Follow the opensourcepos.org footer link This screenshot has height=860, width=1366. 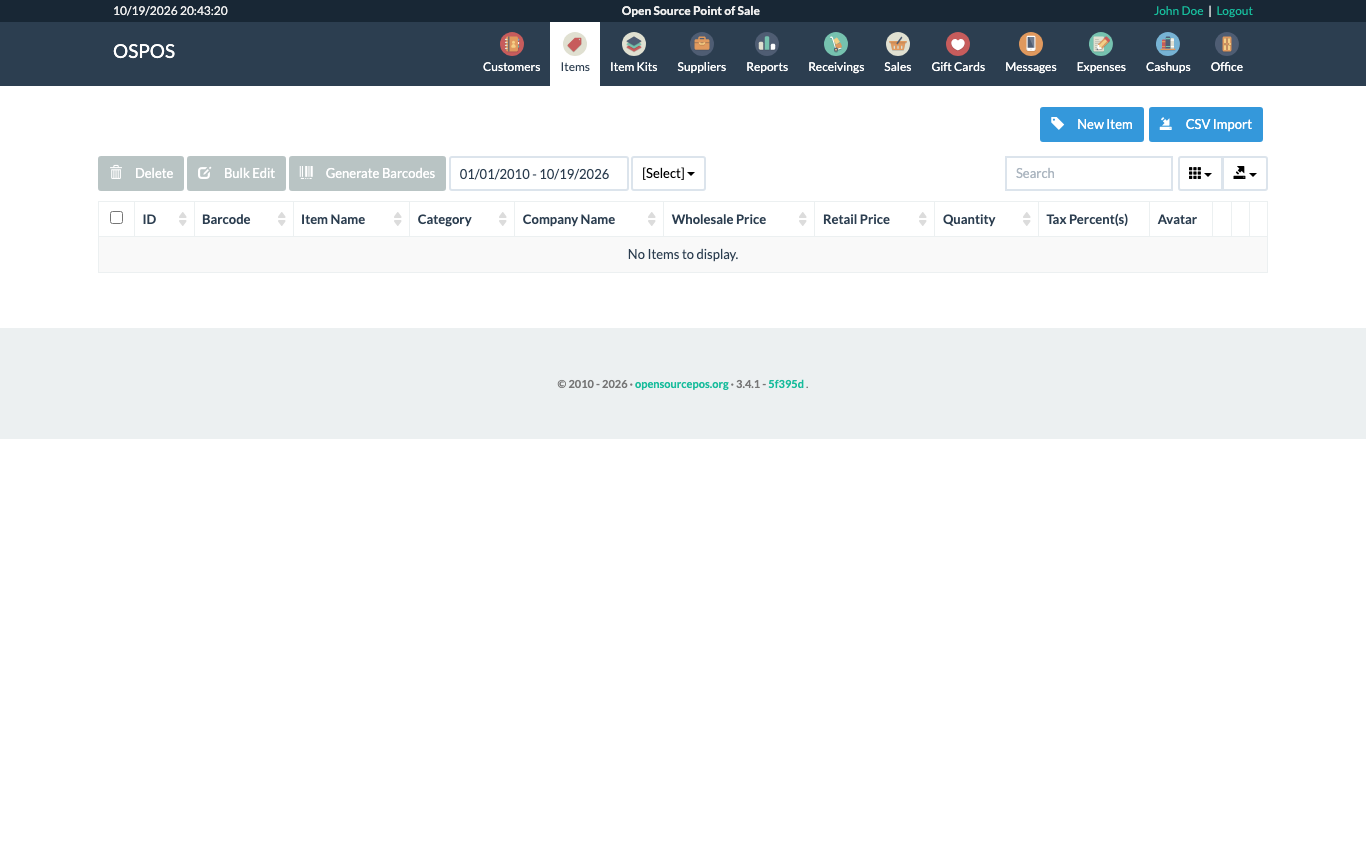[682, 384]
